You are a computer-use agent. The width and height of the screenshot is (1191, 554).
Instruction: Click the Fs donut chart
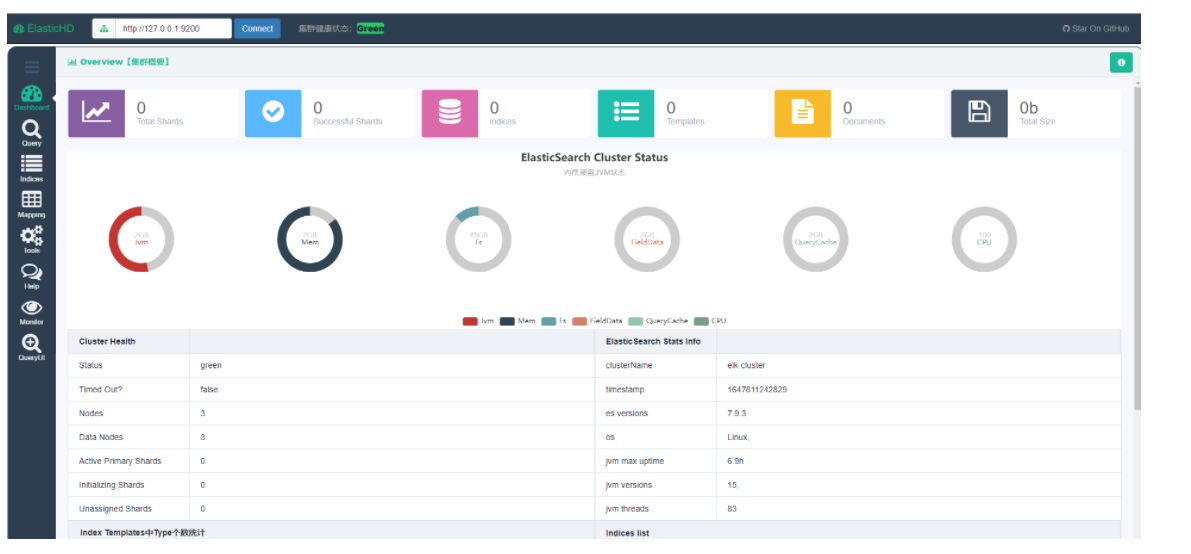pyautogui.click(x=479, y=239)
